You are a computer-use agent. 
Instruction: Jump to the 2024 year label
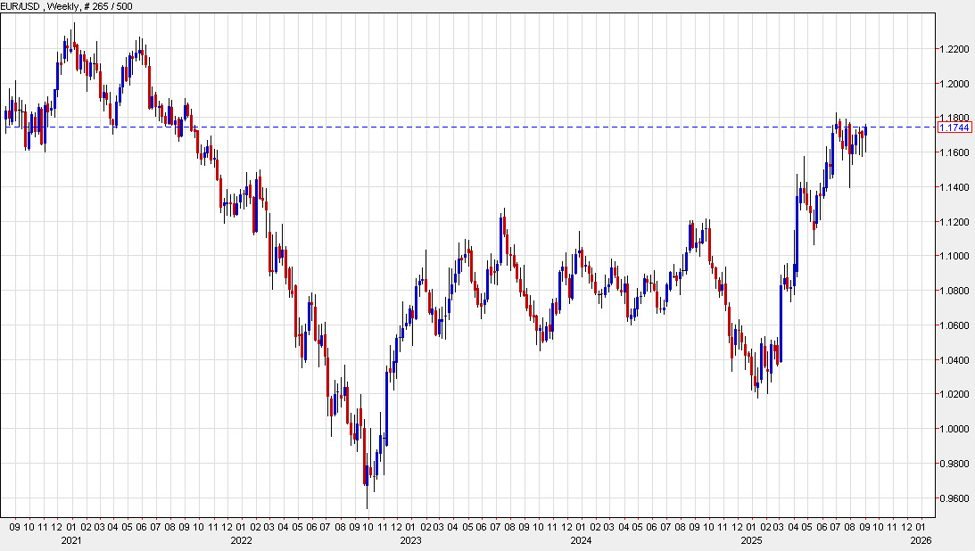point(580,540)
